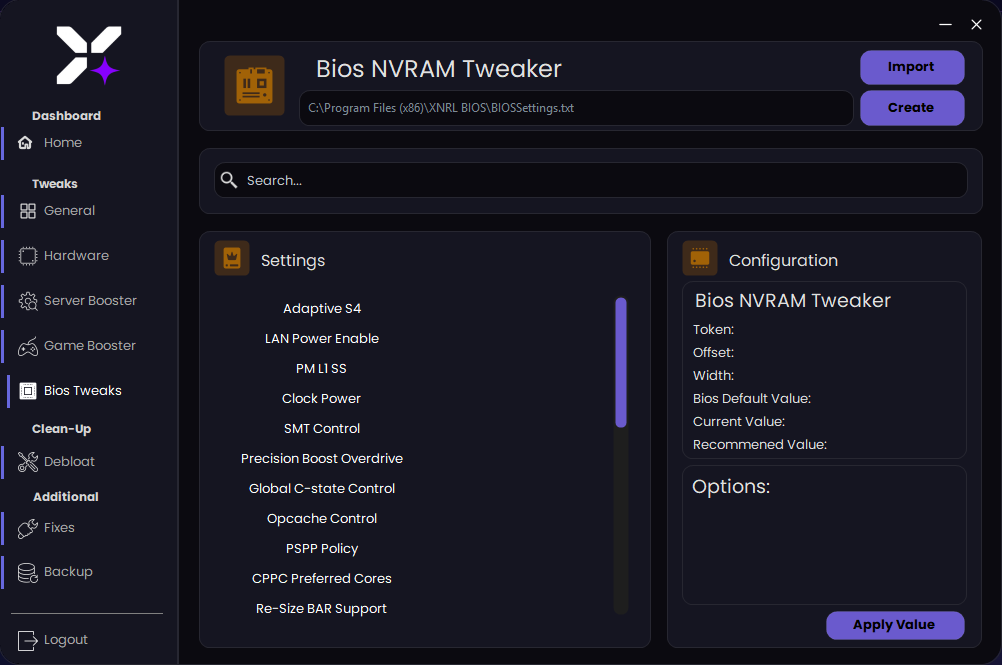
Task: Click the Home icon in the sidebar
Action: coord(26,142)
